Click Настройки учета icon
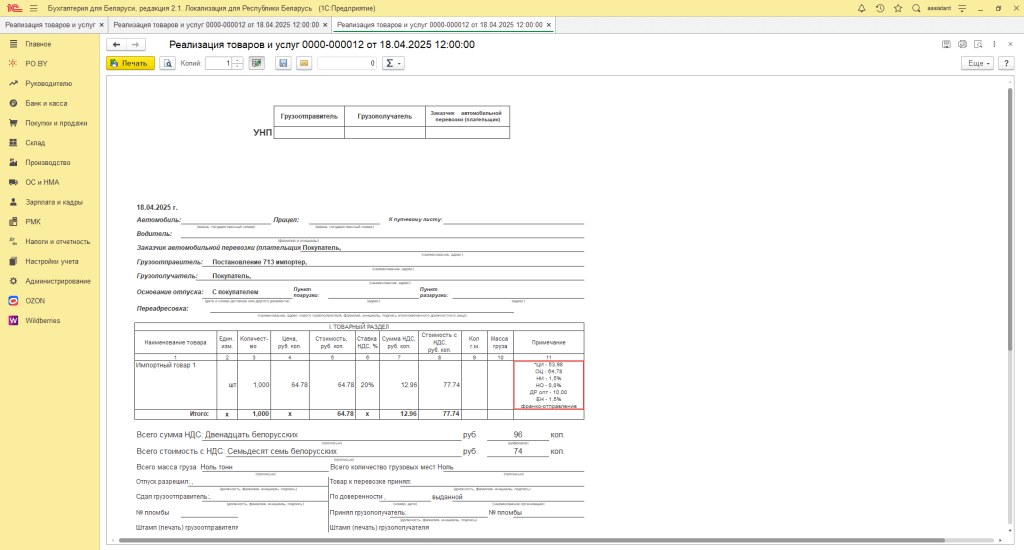1024x550 pixels. click(13, 261)
